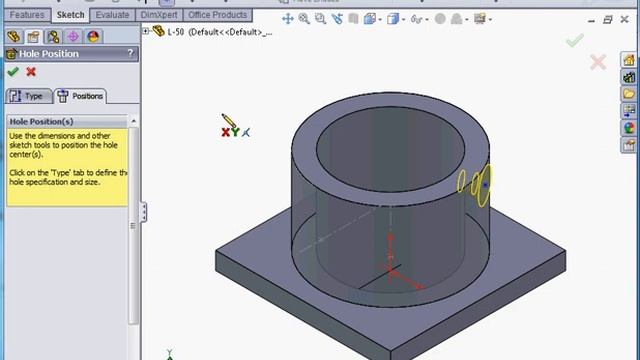Change the Display Style

pyautogui.click(x=393, y=19)
